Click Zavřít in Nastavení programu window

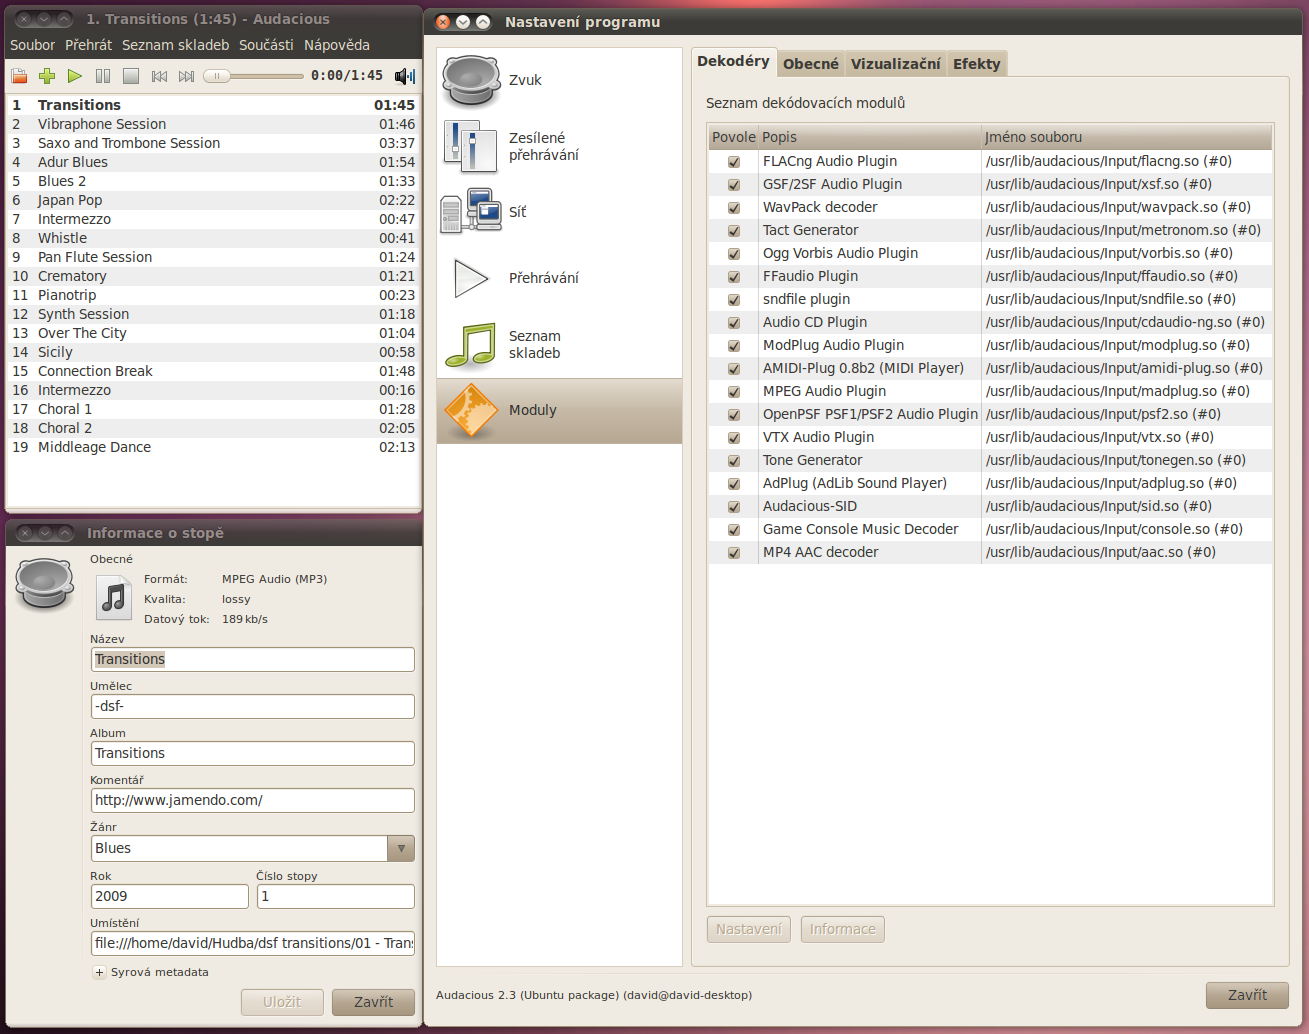point(1247,995)
